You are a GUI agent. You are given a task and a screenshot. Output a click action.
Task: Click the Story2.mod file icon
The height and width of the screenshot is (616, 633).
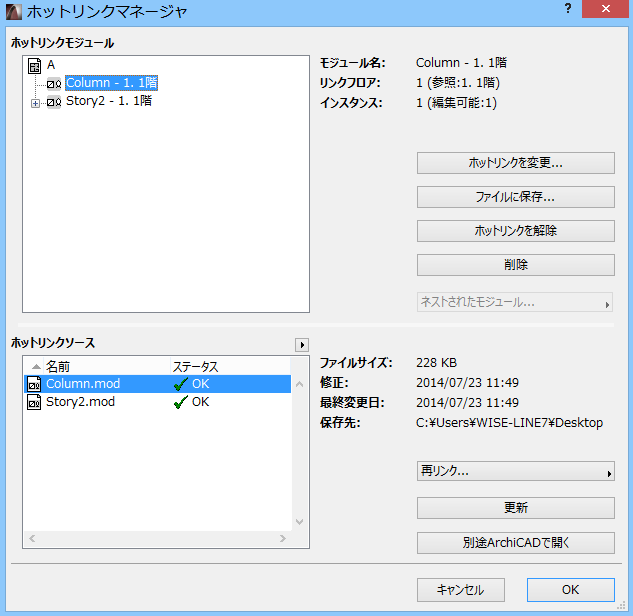pyautogui.click(x=34, y=402)
